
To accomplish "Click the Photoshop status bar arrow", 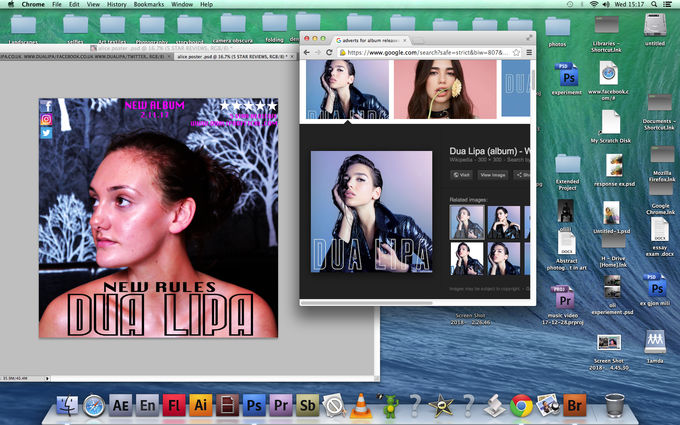I will tap(47, 378).
